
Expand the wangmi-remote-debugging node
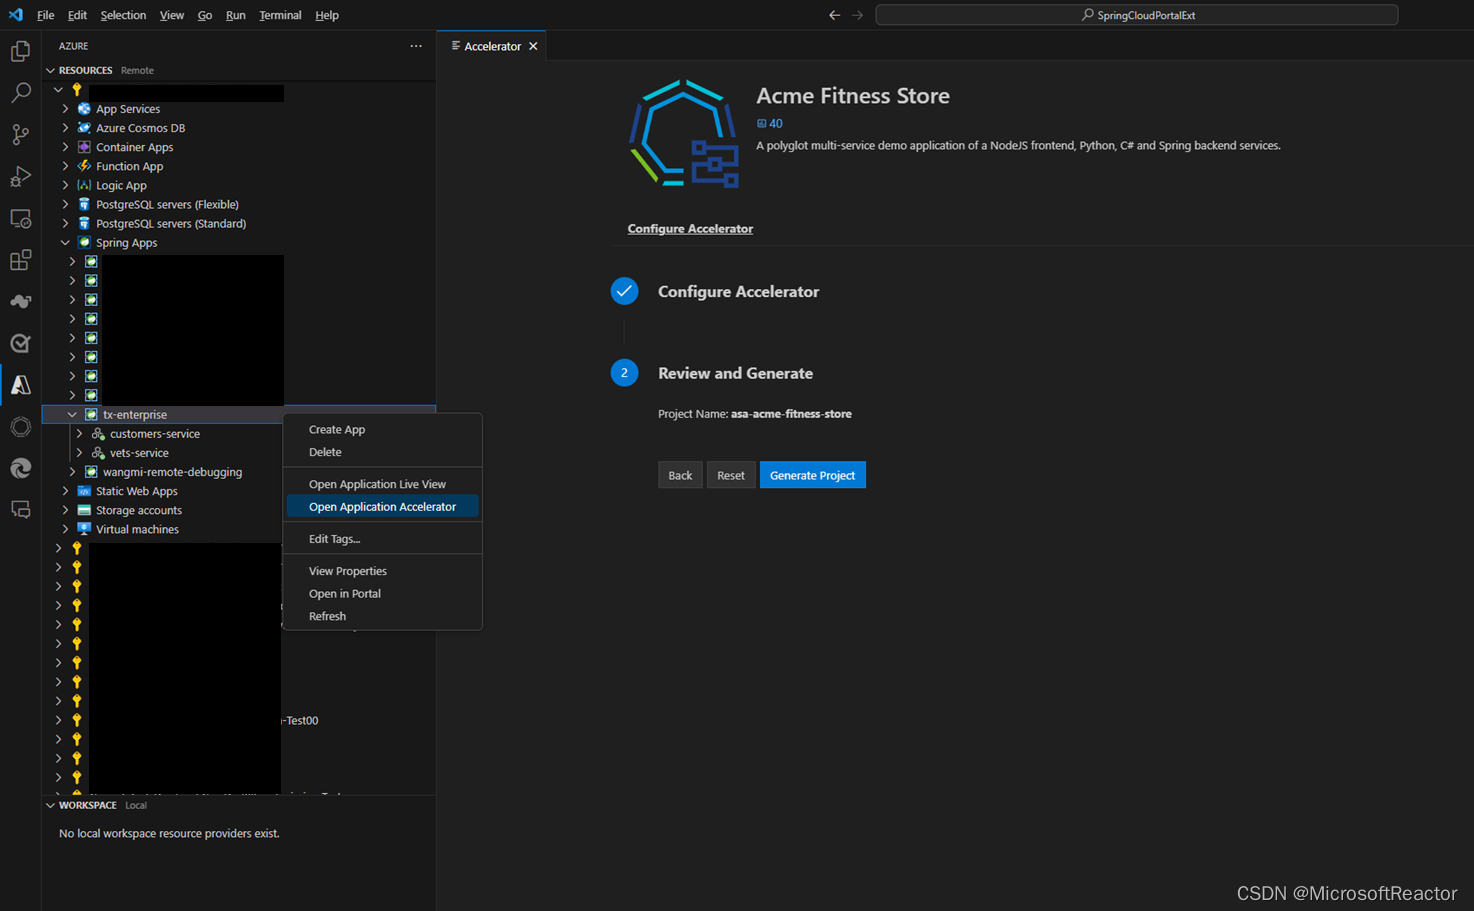[x=72, y=472]
